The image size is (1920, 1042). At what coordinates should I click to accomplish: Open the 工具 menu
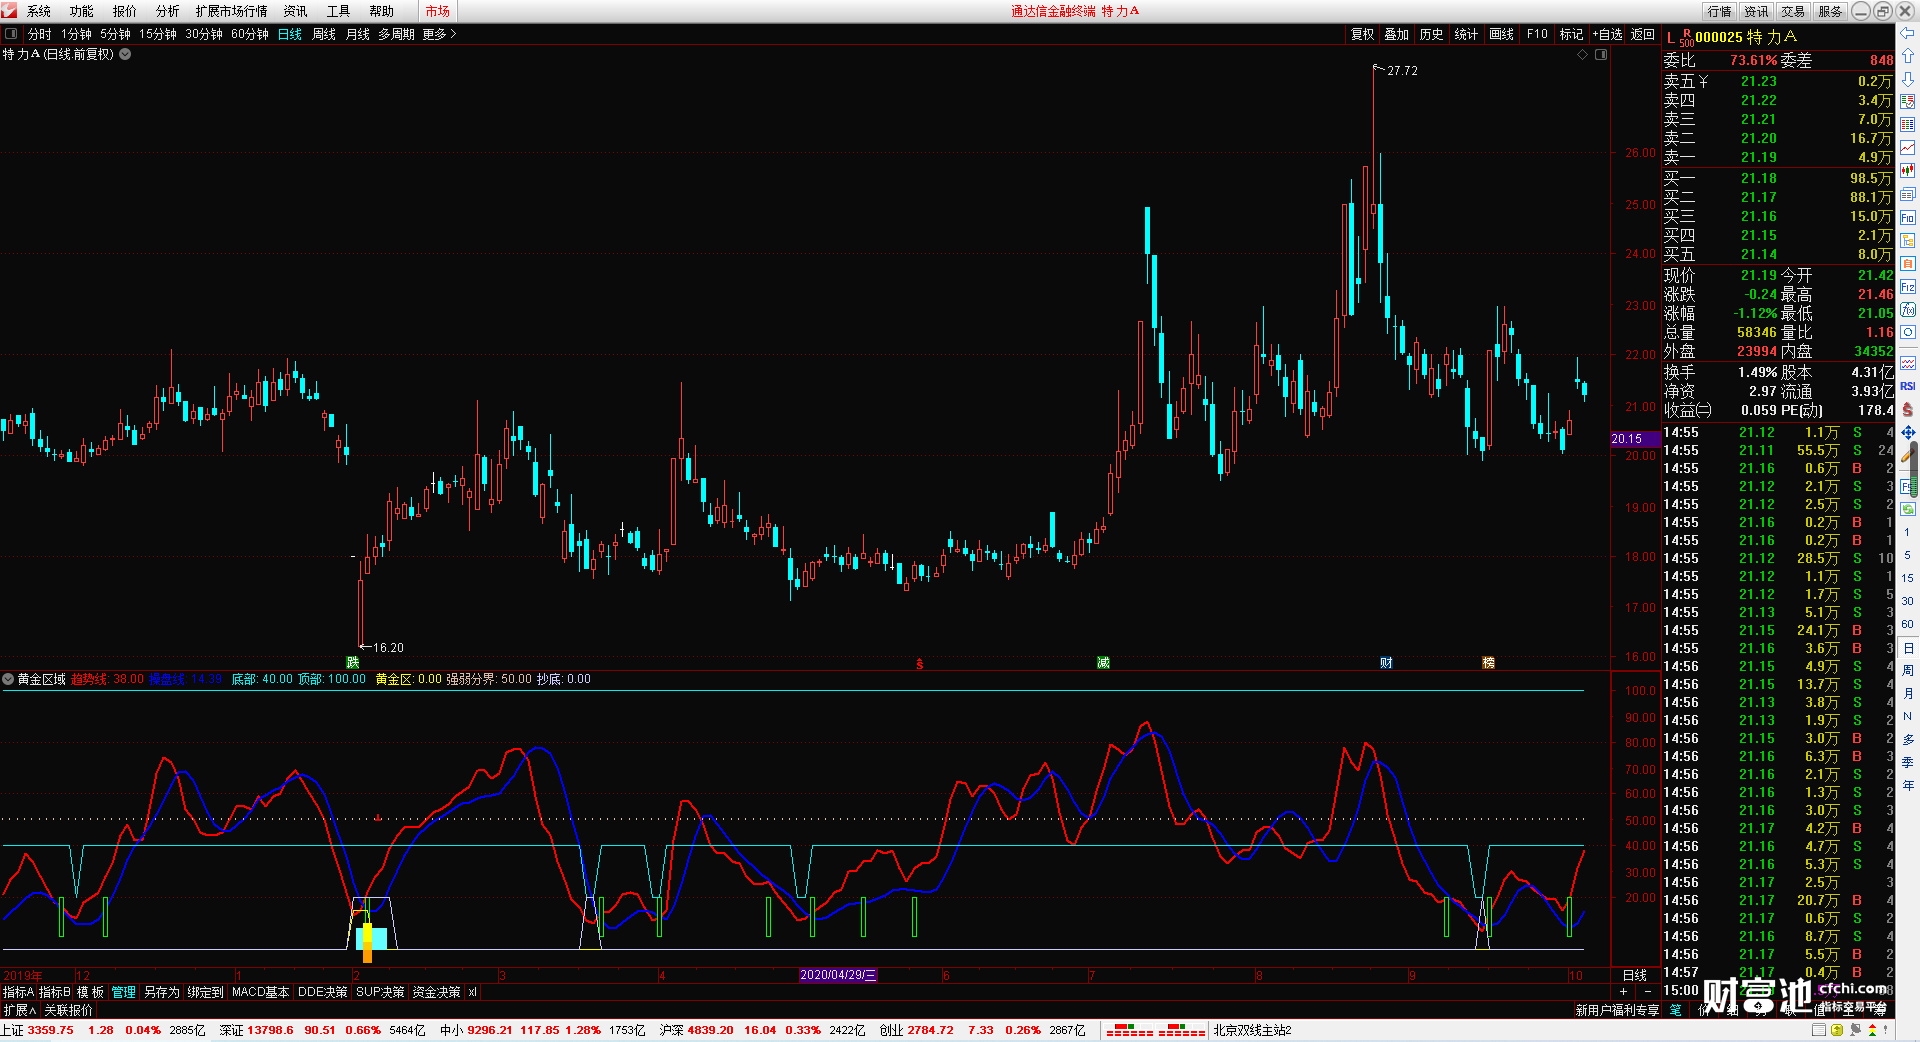point(339,11)
